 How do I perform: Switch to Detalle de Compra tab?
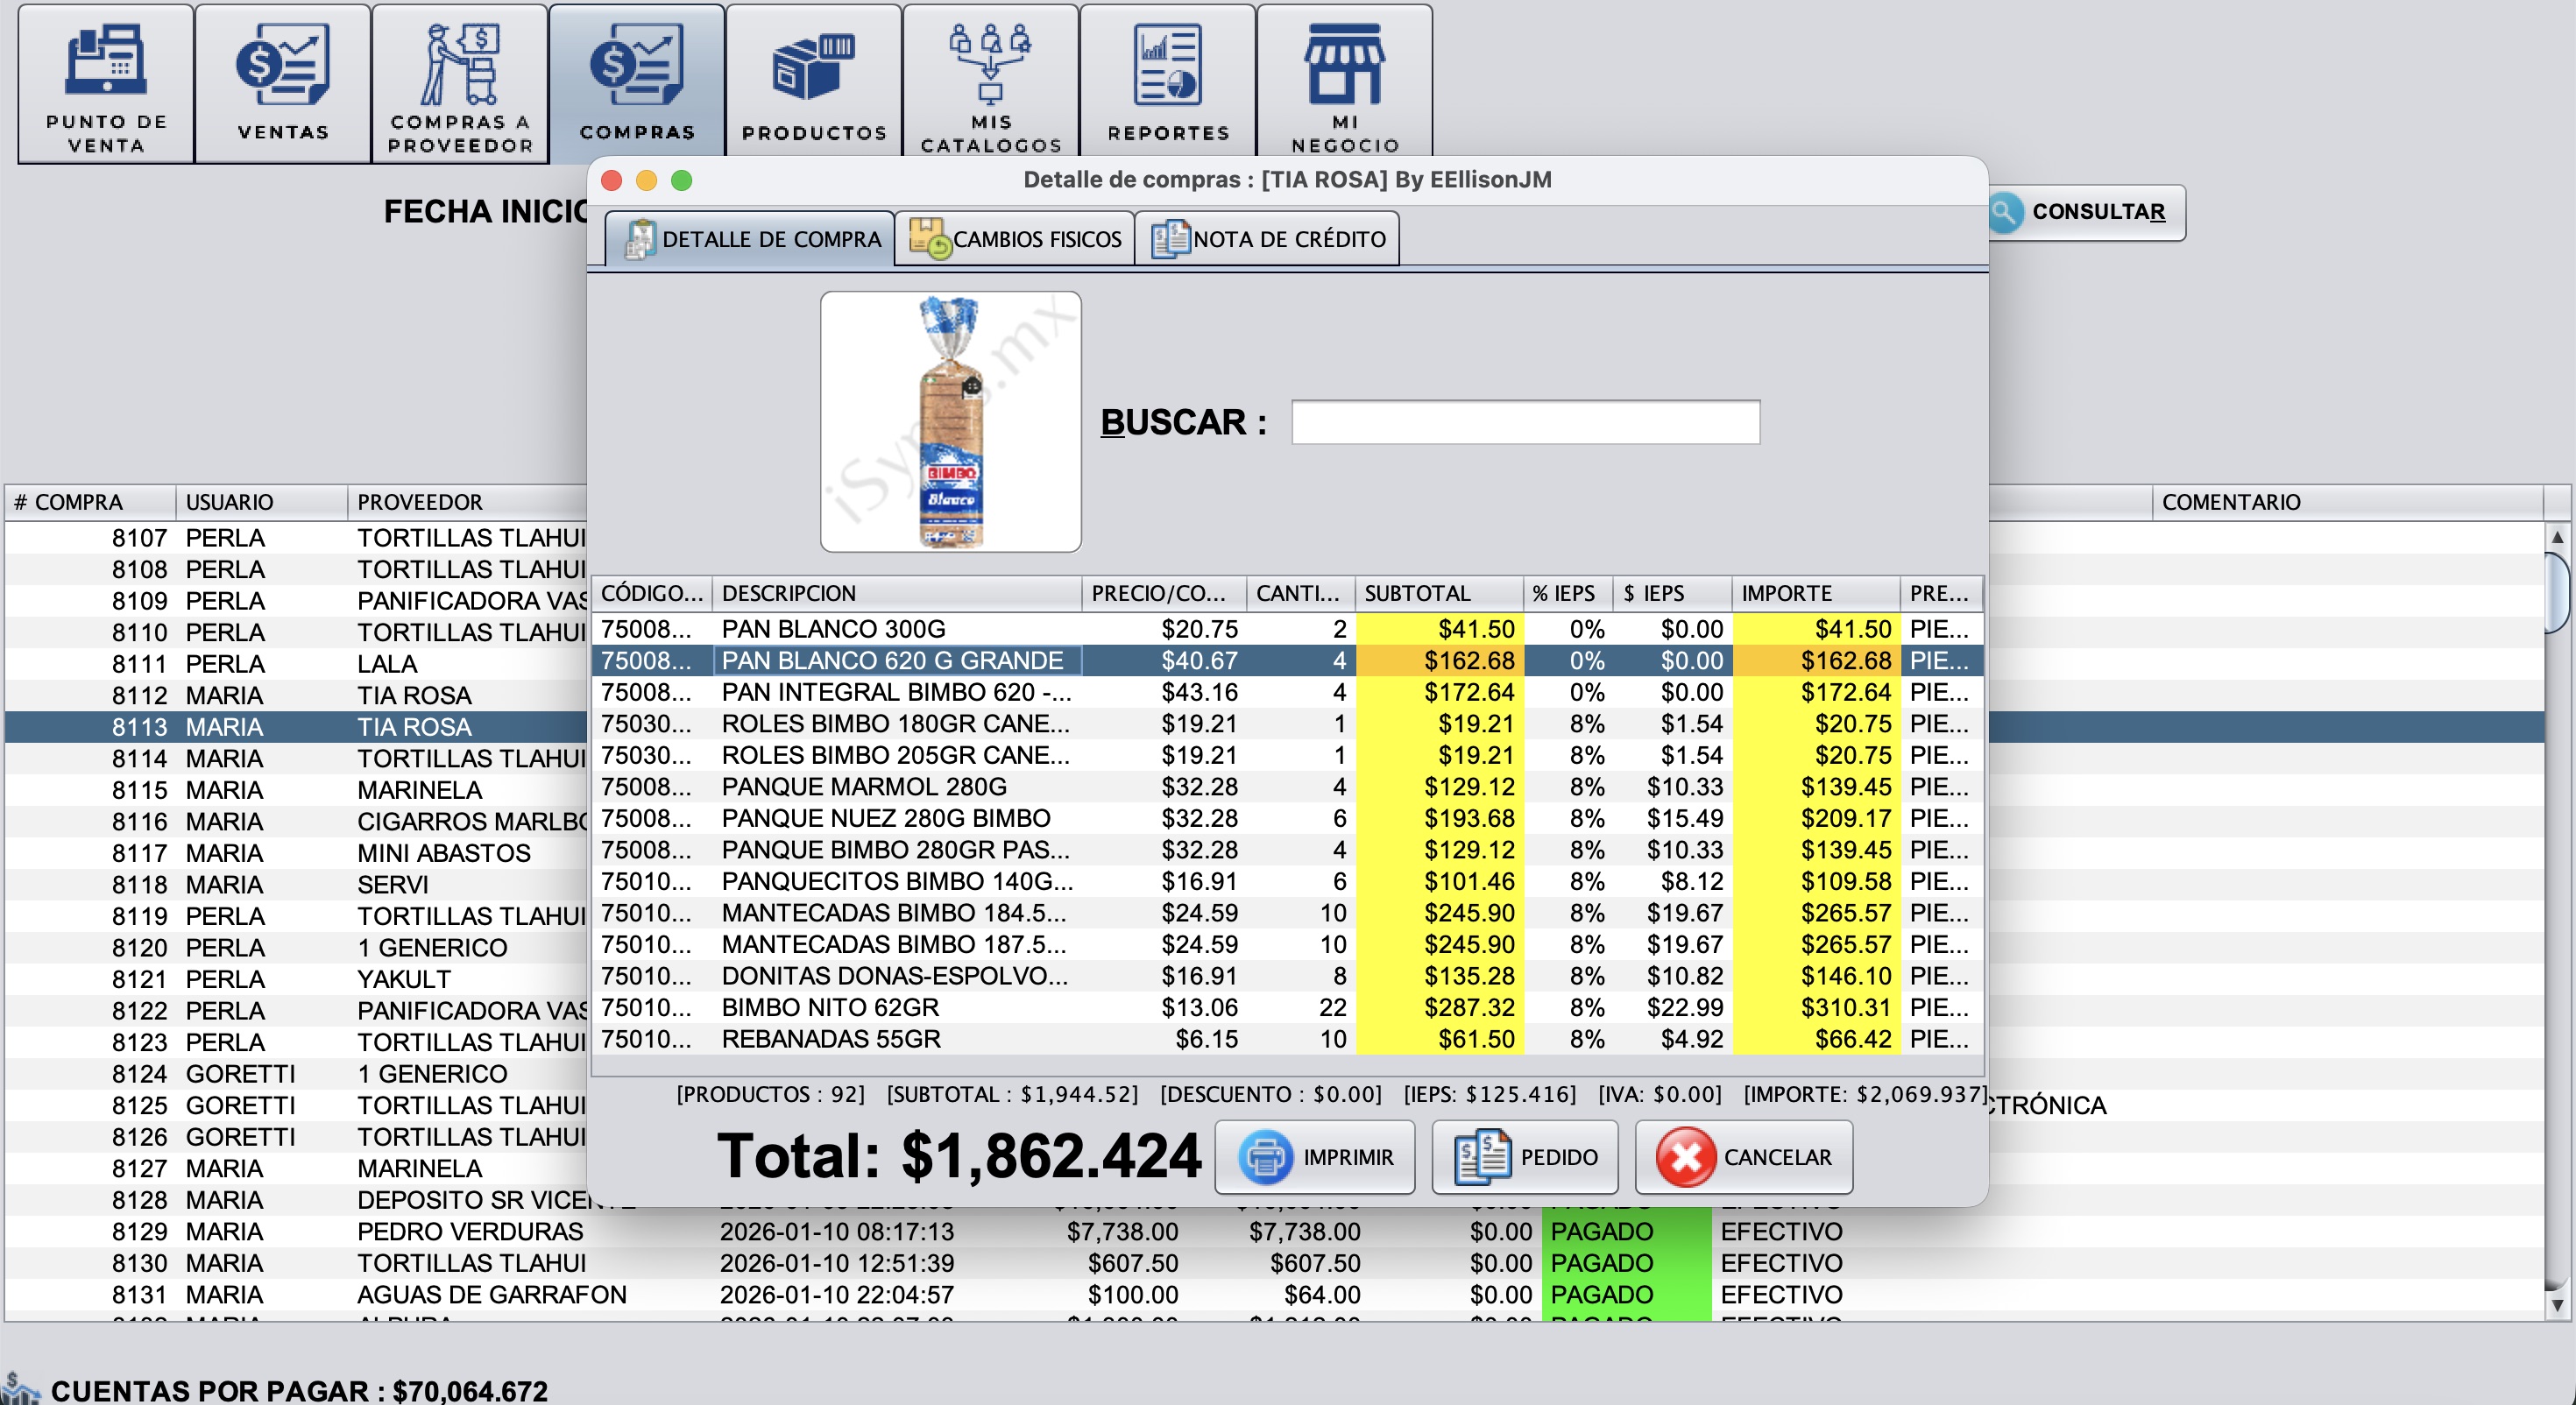point(750,239)
